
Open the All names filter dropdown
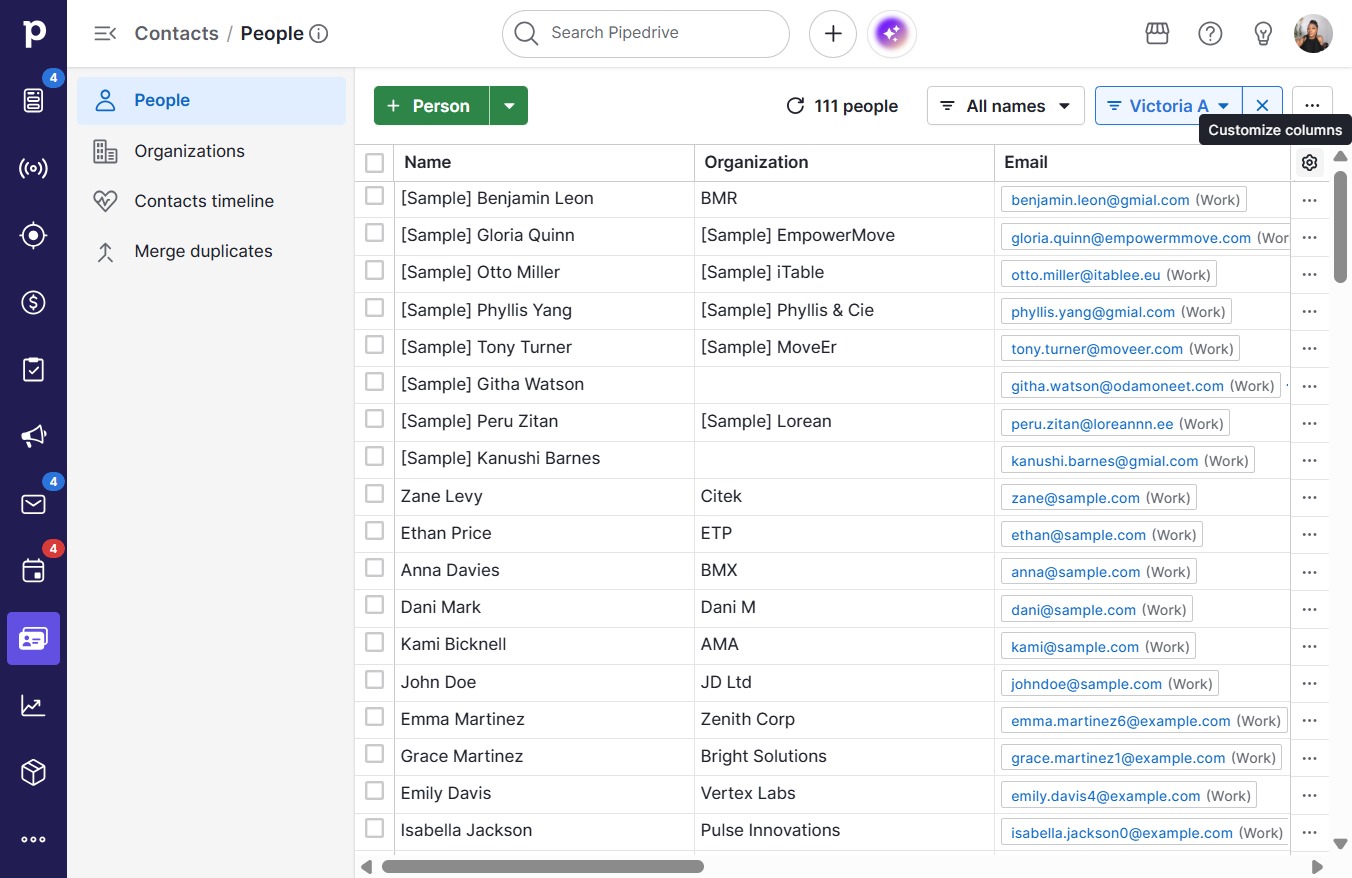coord(1006,106)
